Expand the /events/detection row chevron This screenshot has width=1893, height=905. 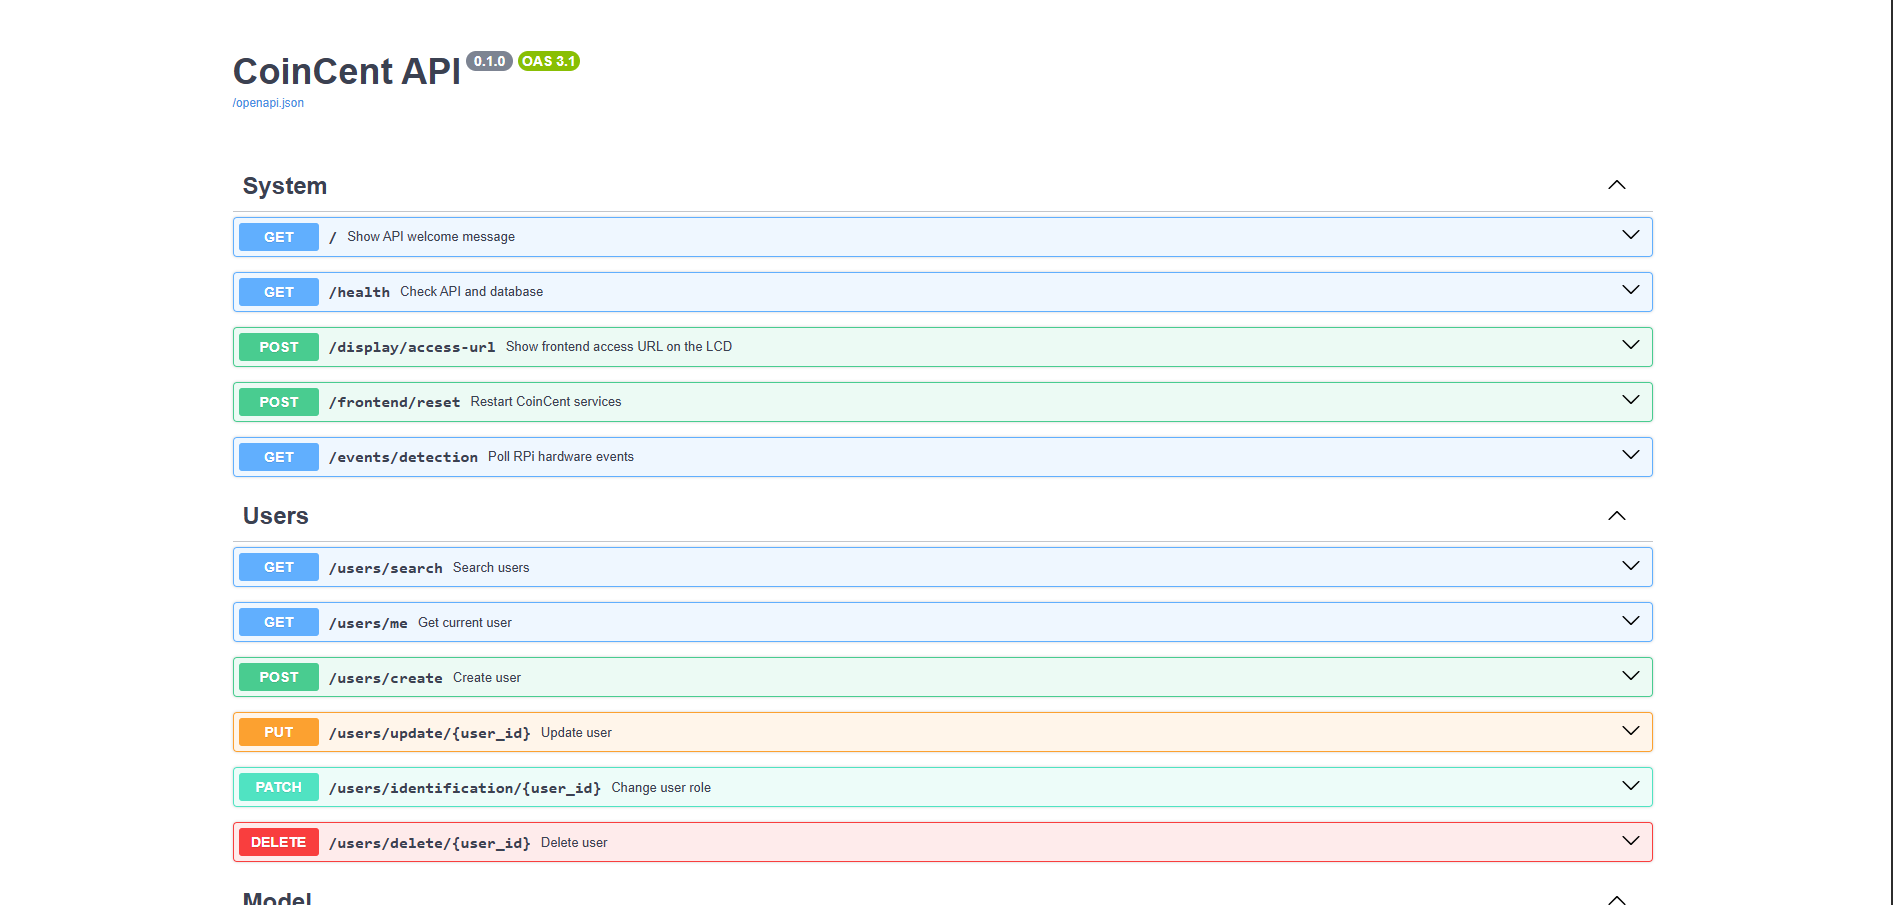coord(1631,455)
